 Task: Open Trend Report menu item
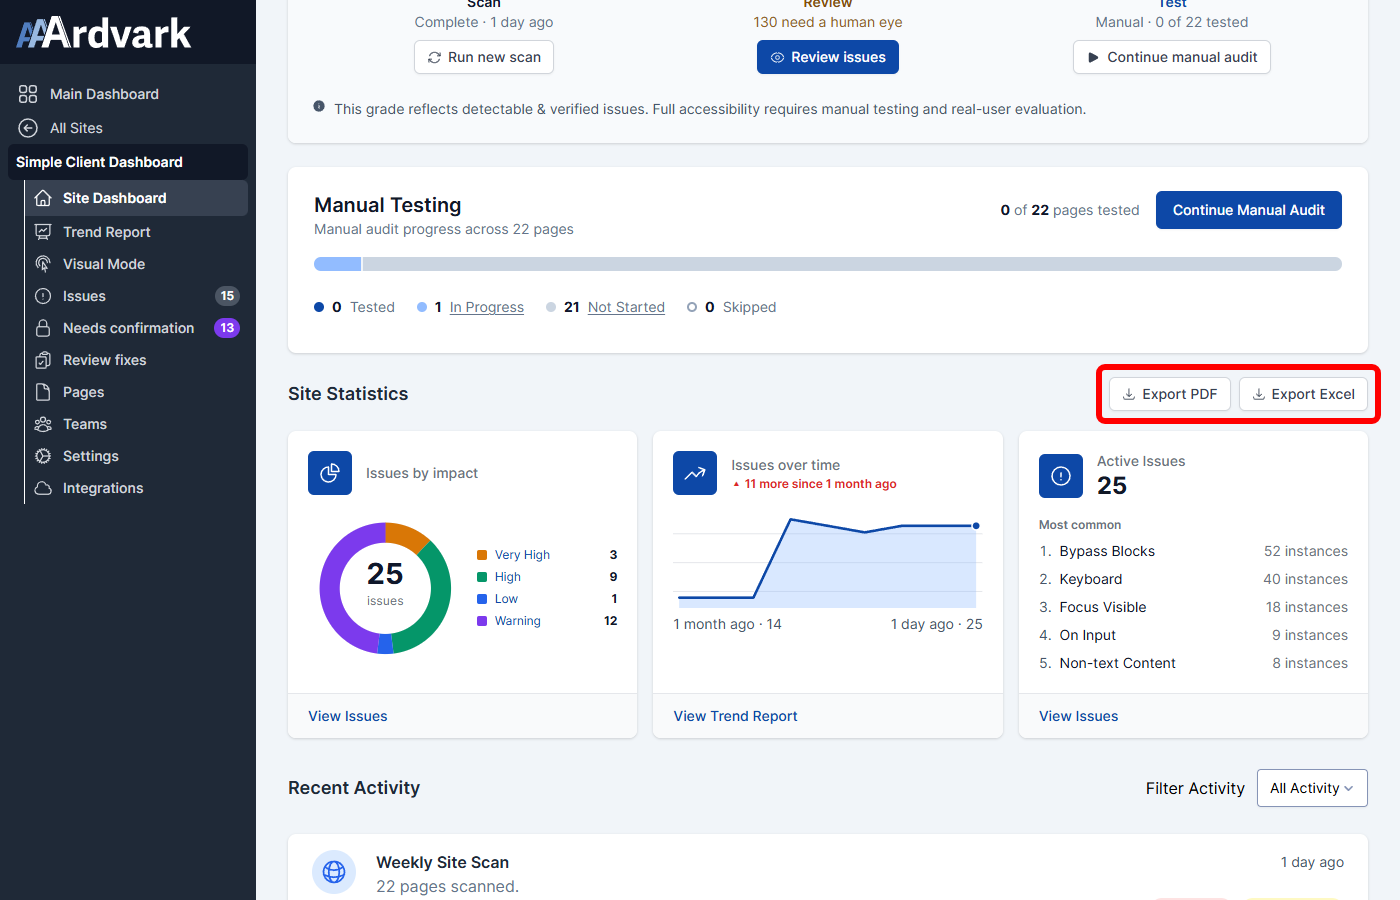(x=136, y=232)
